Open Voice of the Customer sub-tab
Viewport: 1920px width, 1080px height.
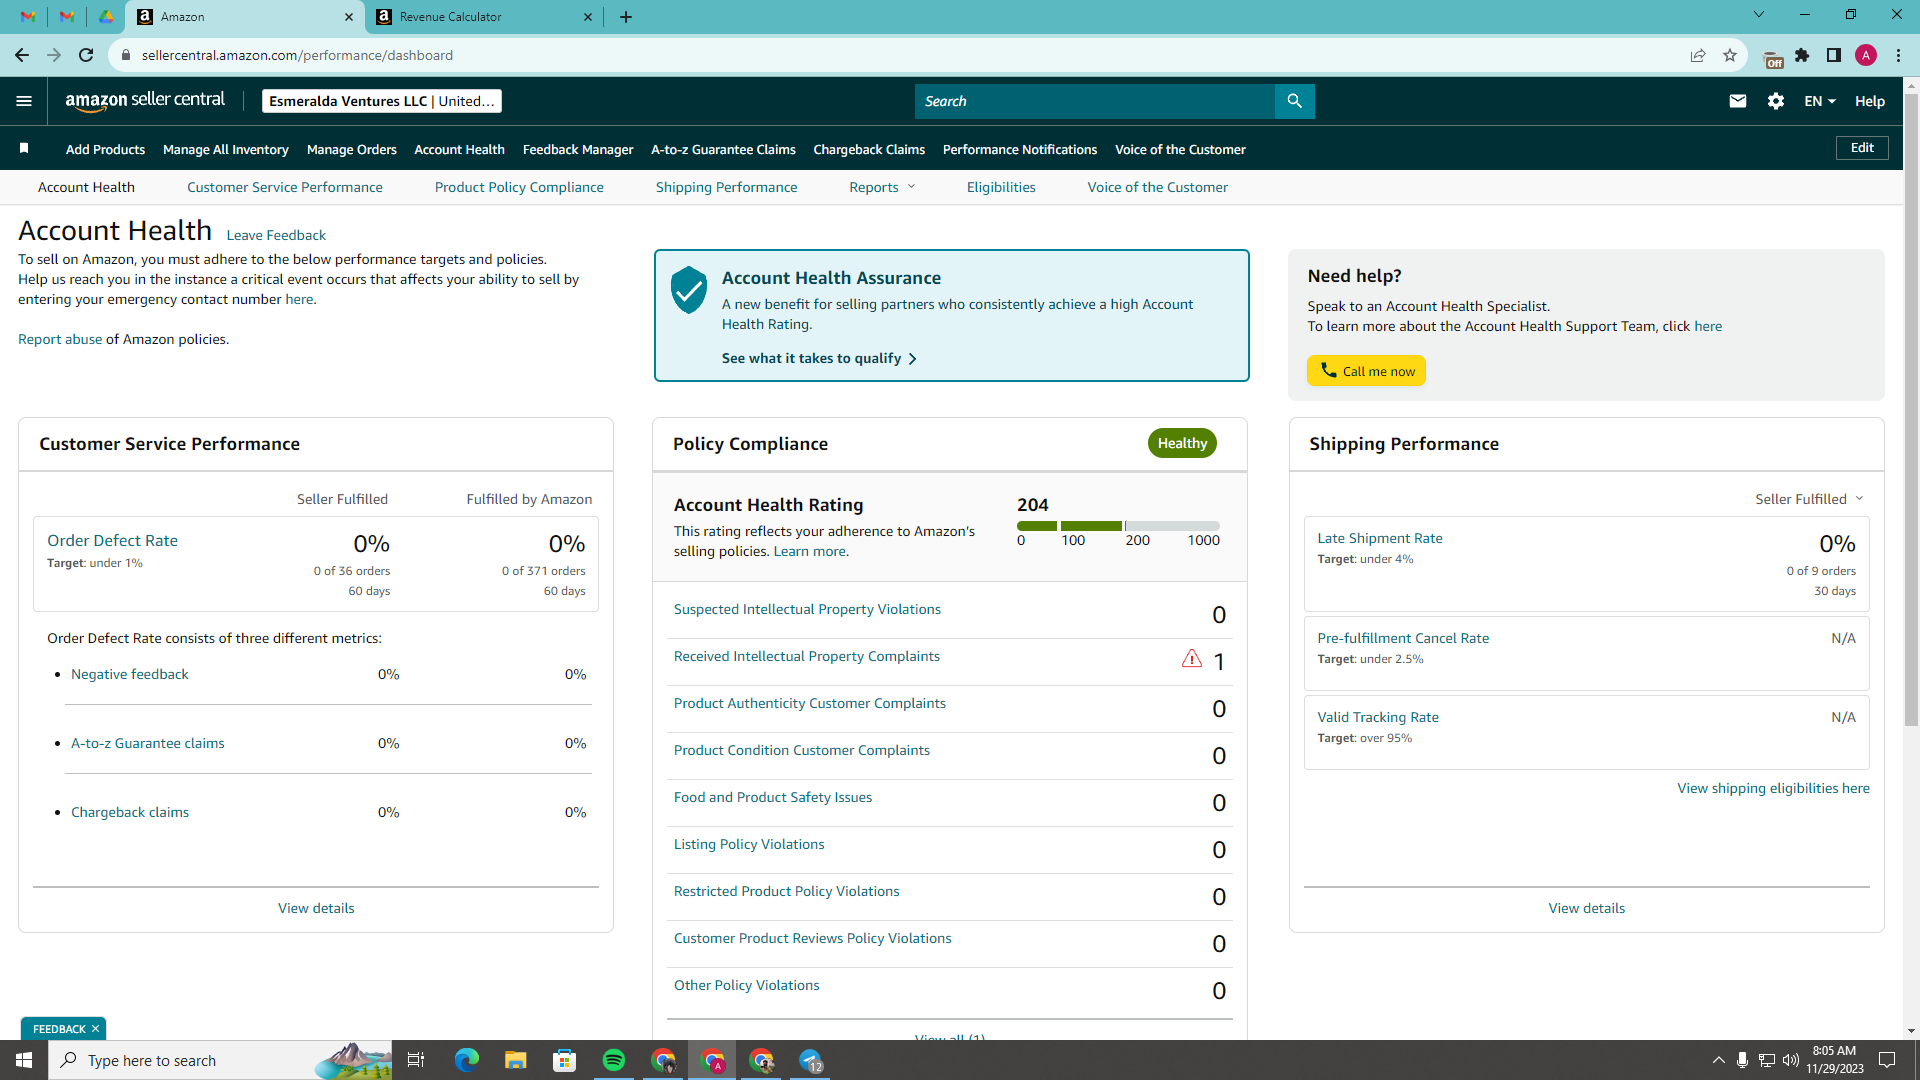pos(1158,187)
